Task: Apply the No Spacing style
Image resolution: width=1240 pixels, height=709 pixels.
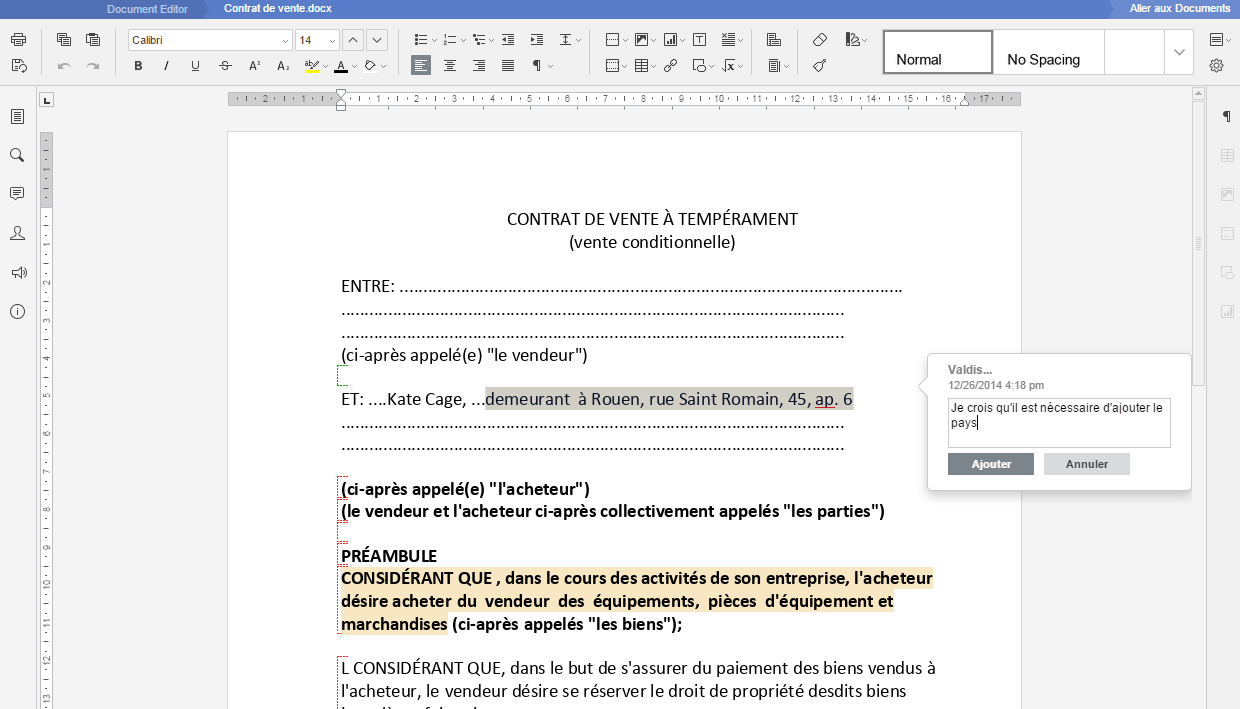Action: point(1049,52)
